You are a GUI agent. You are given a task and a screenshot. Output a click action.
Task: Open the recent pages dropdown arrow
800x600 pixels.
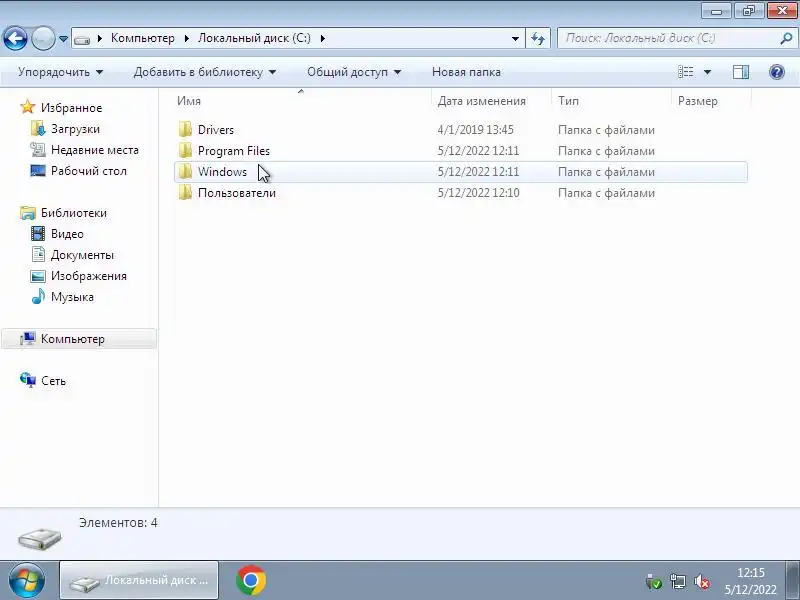tap(63, 39)
